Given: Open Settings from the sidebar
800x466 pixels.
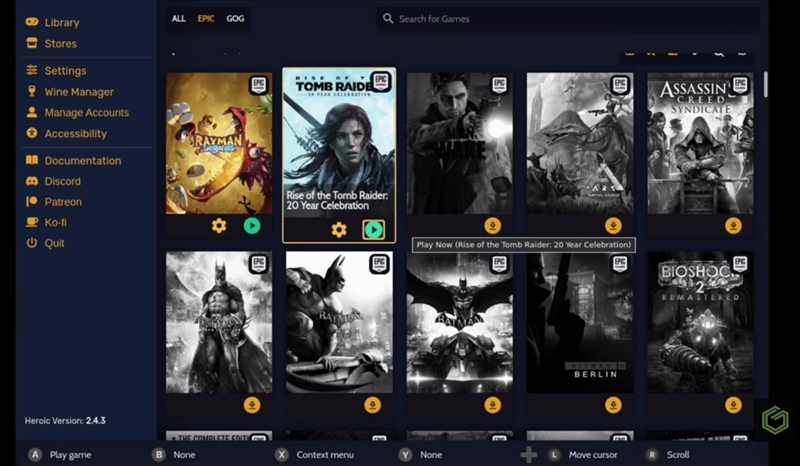Looking at the screenshot, I should click(x=56, y=70).
